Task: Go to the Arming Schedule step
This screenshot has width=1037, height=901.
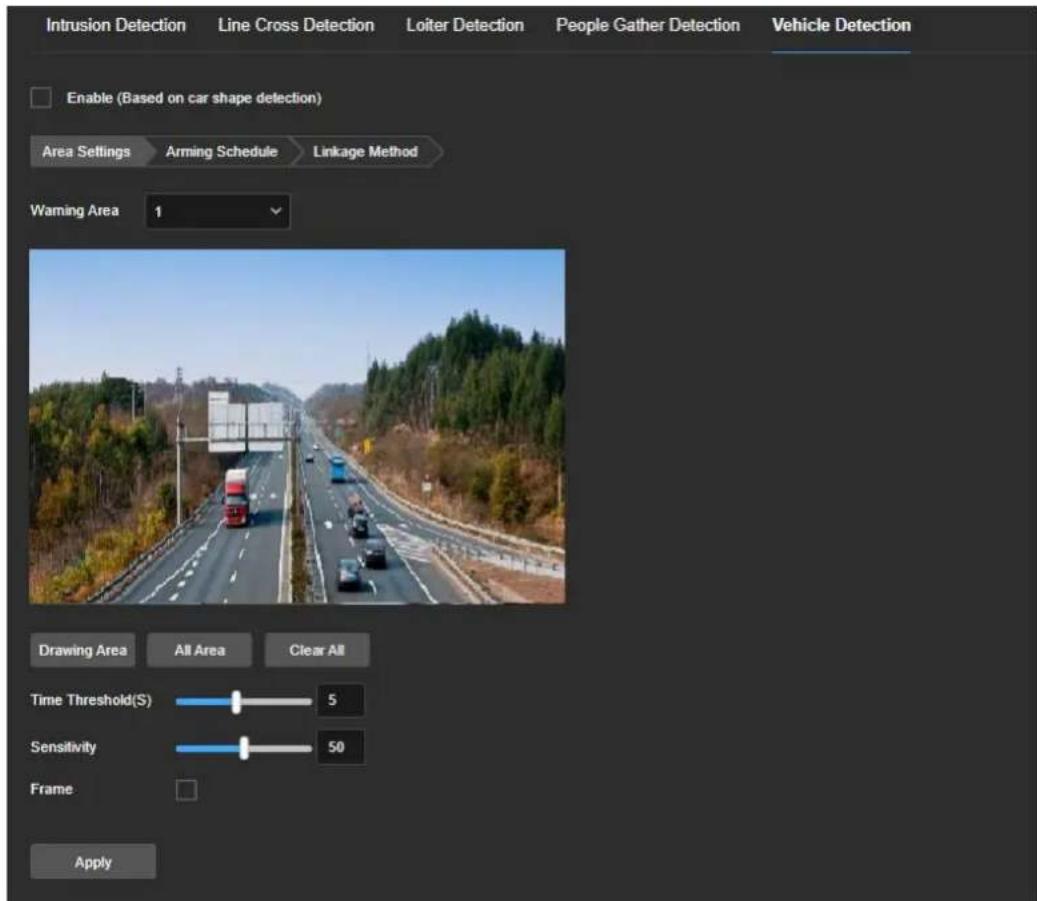Action: (x=222, y=151)
